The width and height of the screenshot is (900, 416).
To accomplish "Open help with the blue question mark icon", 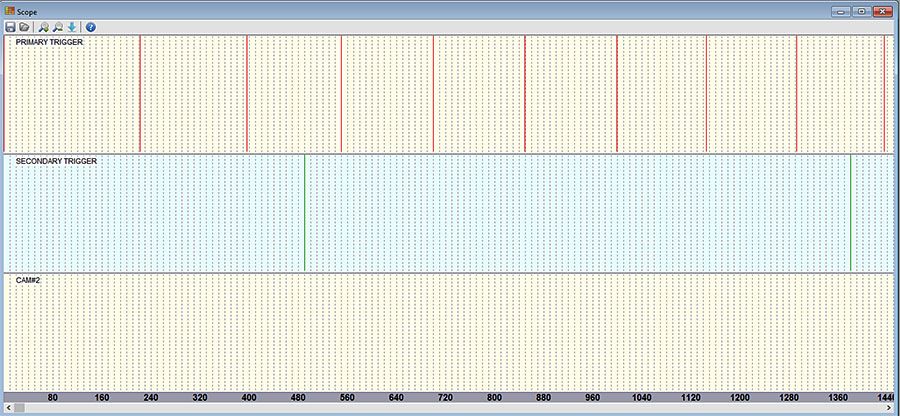I will click(x=90, y=27).
